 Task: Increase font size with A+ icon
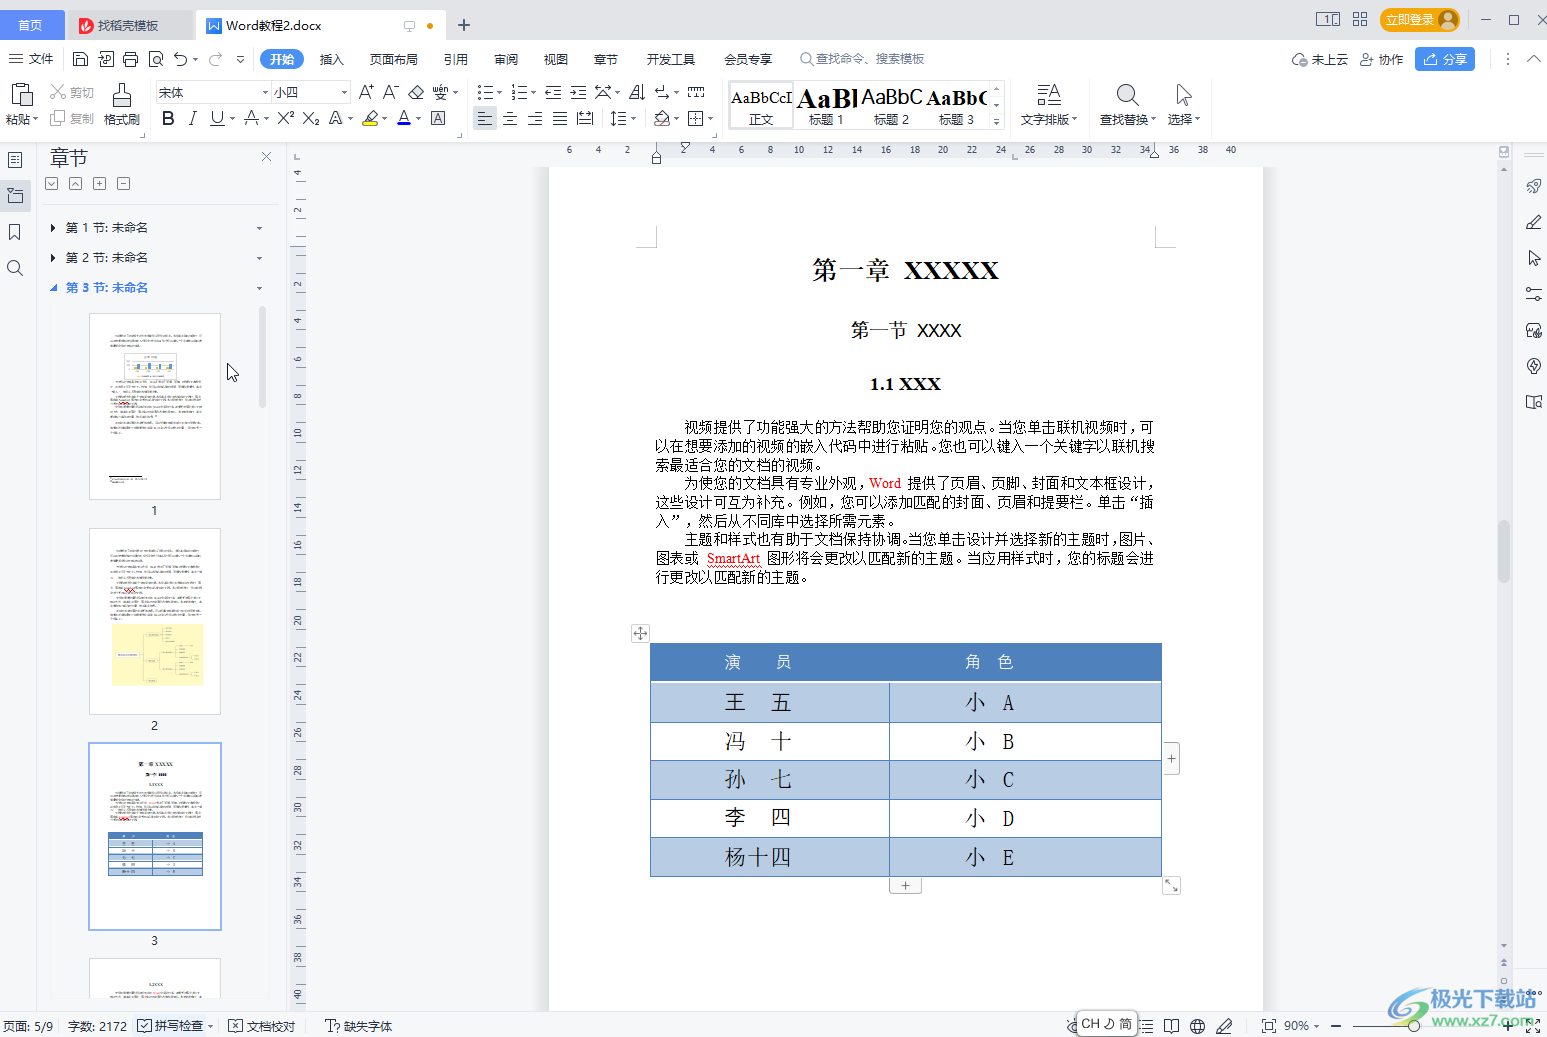[x=366, y=92]
